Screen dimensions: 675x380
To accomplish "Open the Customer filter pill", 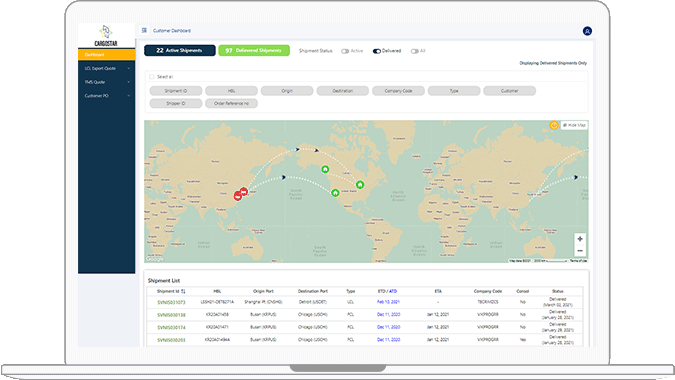I will (509, 91).
